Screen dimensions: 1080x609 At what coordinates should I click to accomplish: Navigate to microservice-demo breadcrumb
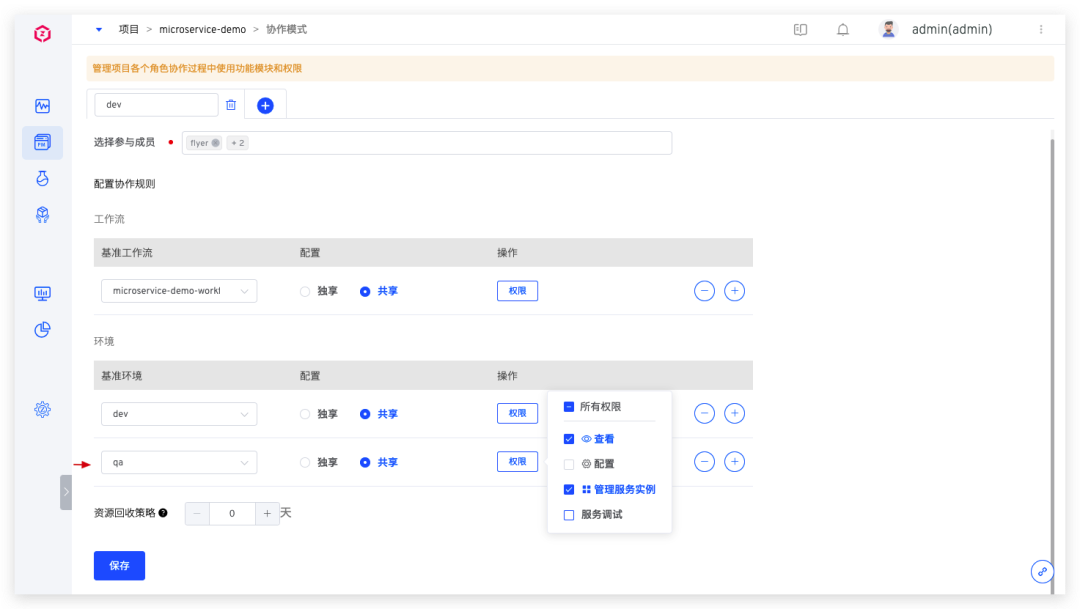[x=202, y=30]
